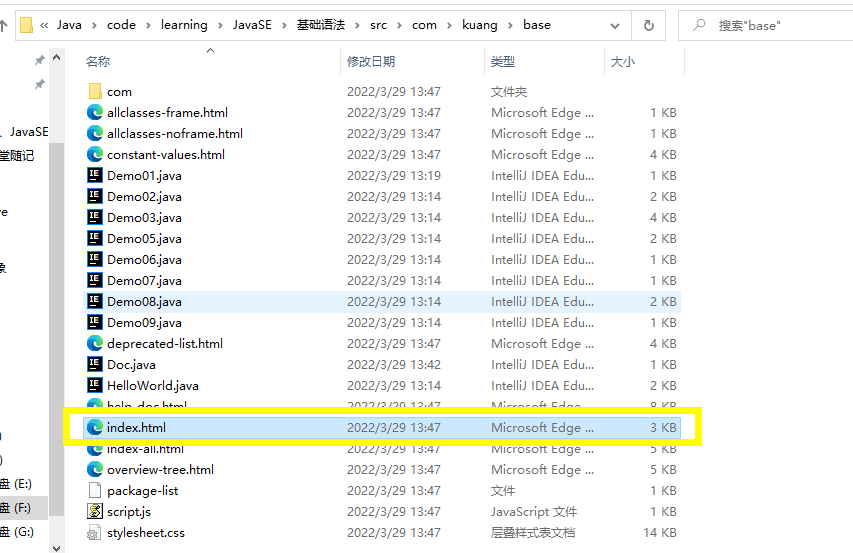Navigate to the kuang breadcrumb folder
The height and width of the screenshot is (553, 853).
coord(480,25)
